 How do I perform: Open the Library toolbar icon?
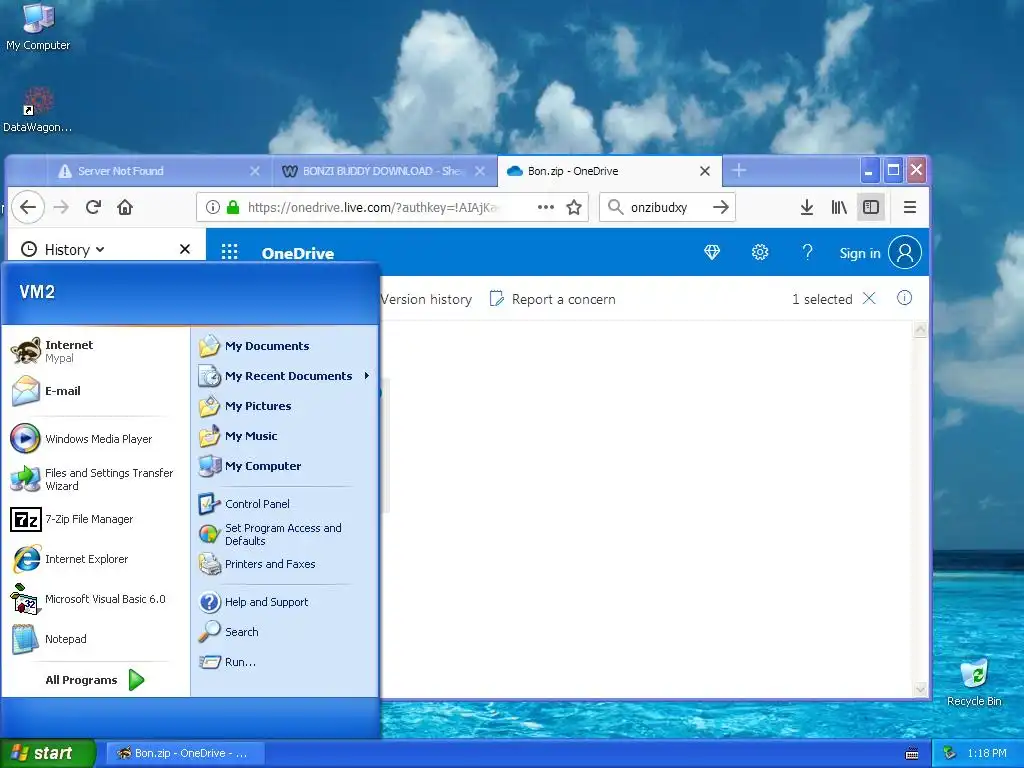pyautogui.click(x=839, y=207)
